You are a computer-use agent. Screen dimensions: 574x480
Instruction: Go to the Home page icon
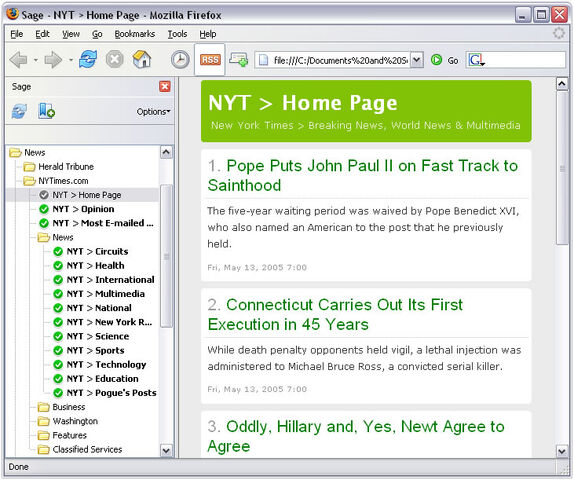click(x=142, y=59)
